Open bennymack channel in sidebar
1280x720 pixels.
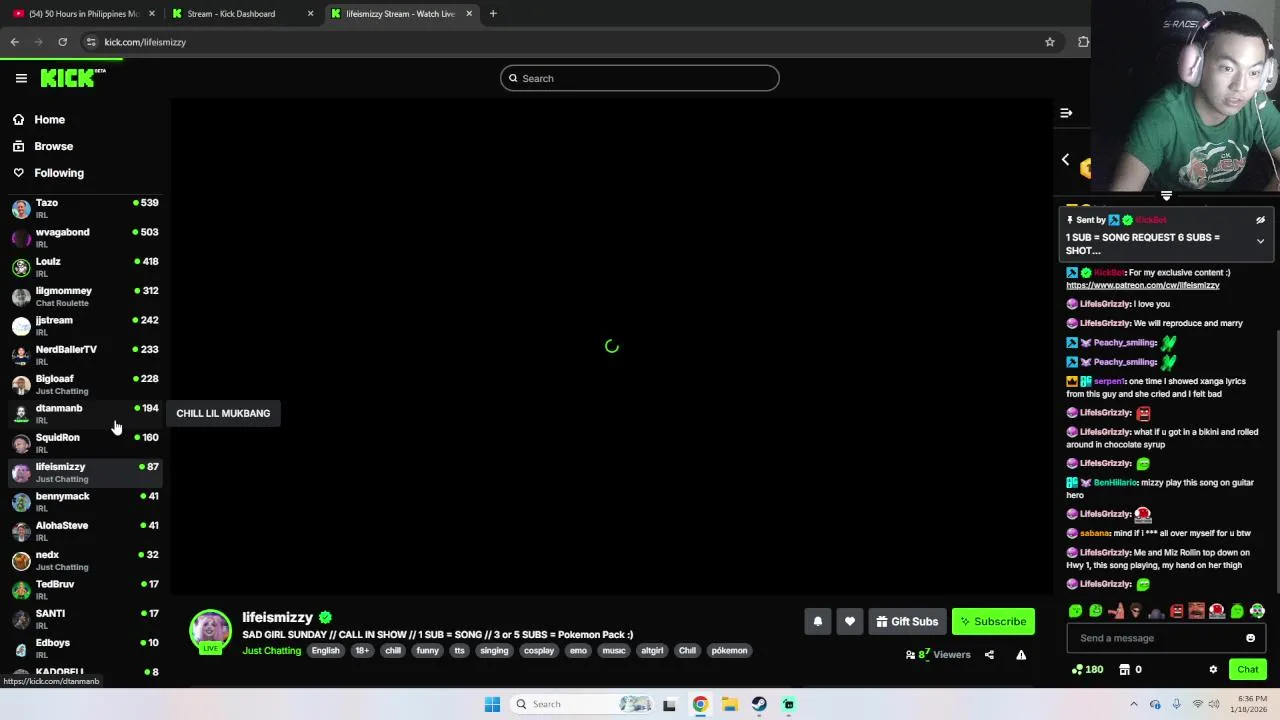pos(85,501)
